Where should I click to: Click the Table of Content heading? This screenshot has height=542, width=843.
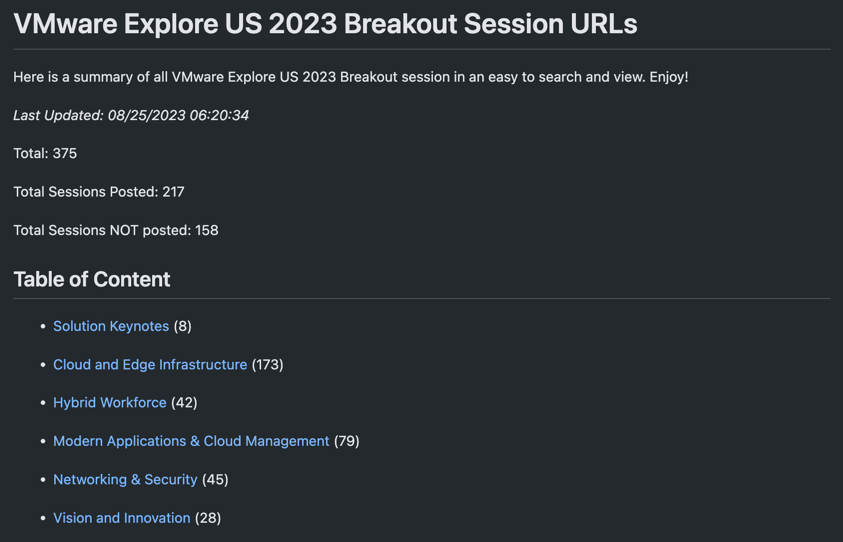92,280
